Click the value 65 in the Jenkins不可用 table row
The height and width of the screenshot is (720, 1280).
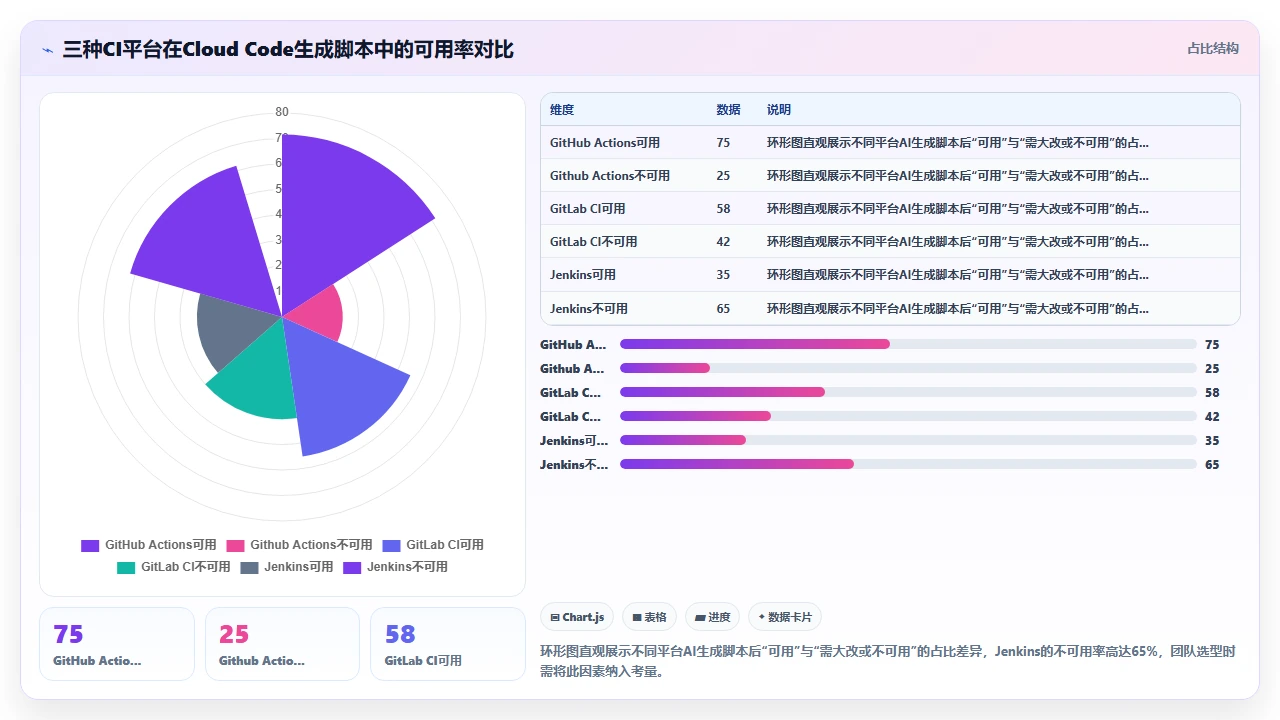pyautogui.click(x=723, y=308)
